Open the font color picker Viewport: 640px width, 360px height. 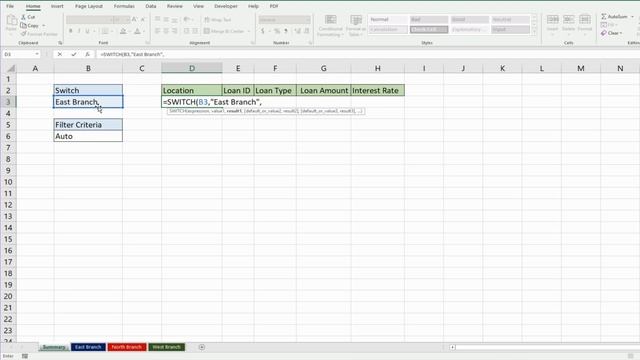coord(137,31)
